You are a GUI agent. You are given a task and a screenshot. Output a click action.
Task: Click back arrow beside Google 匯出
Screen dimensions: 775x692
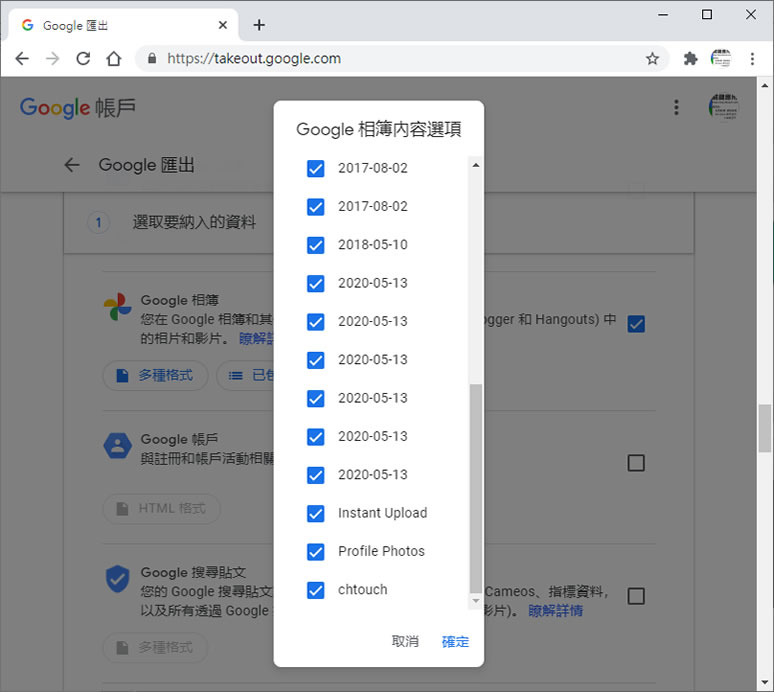[x=72, y=165]
